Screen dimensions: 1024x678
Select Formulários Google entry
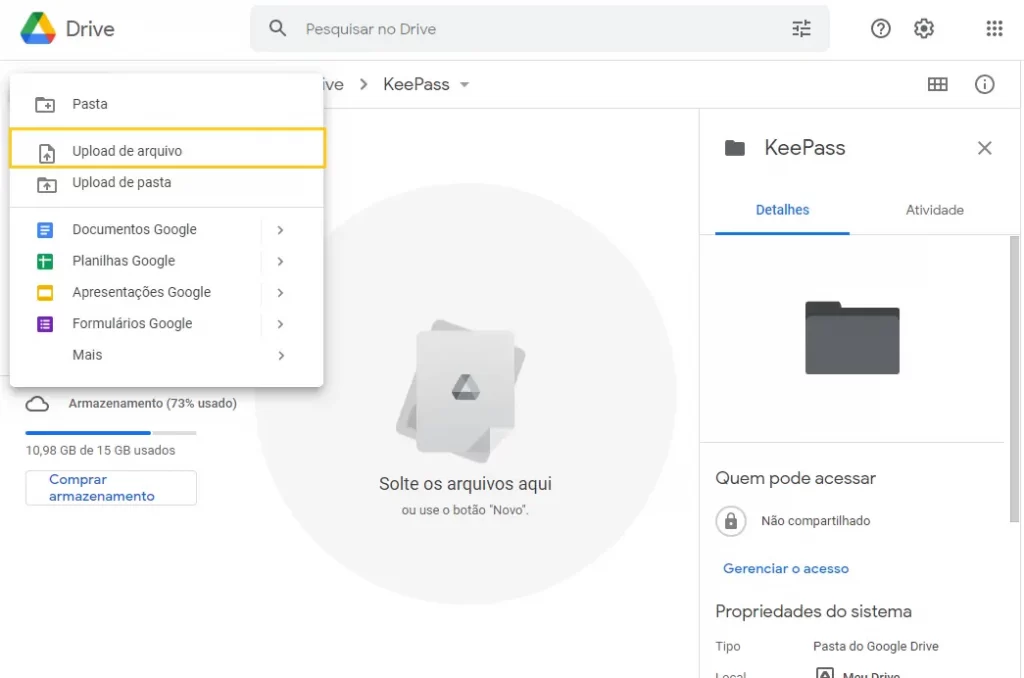pos(167,324)
